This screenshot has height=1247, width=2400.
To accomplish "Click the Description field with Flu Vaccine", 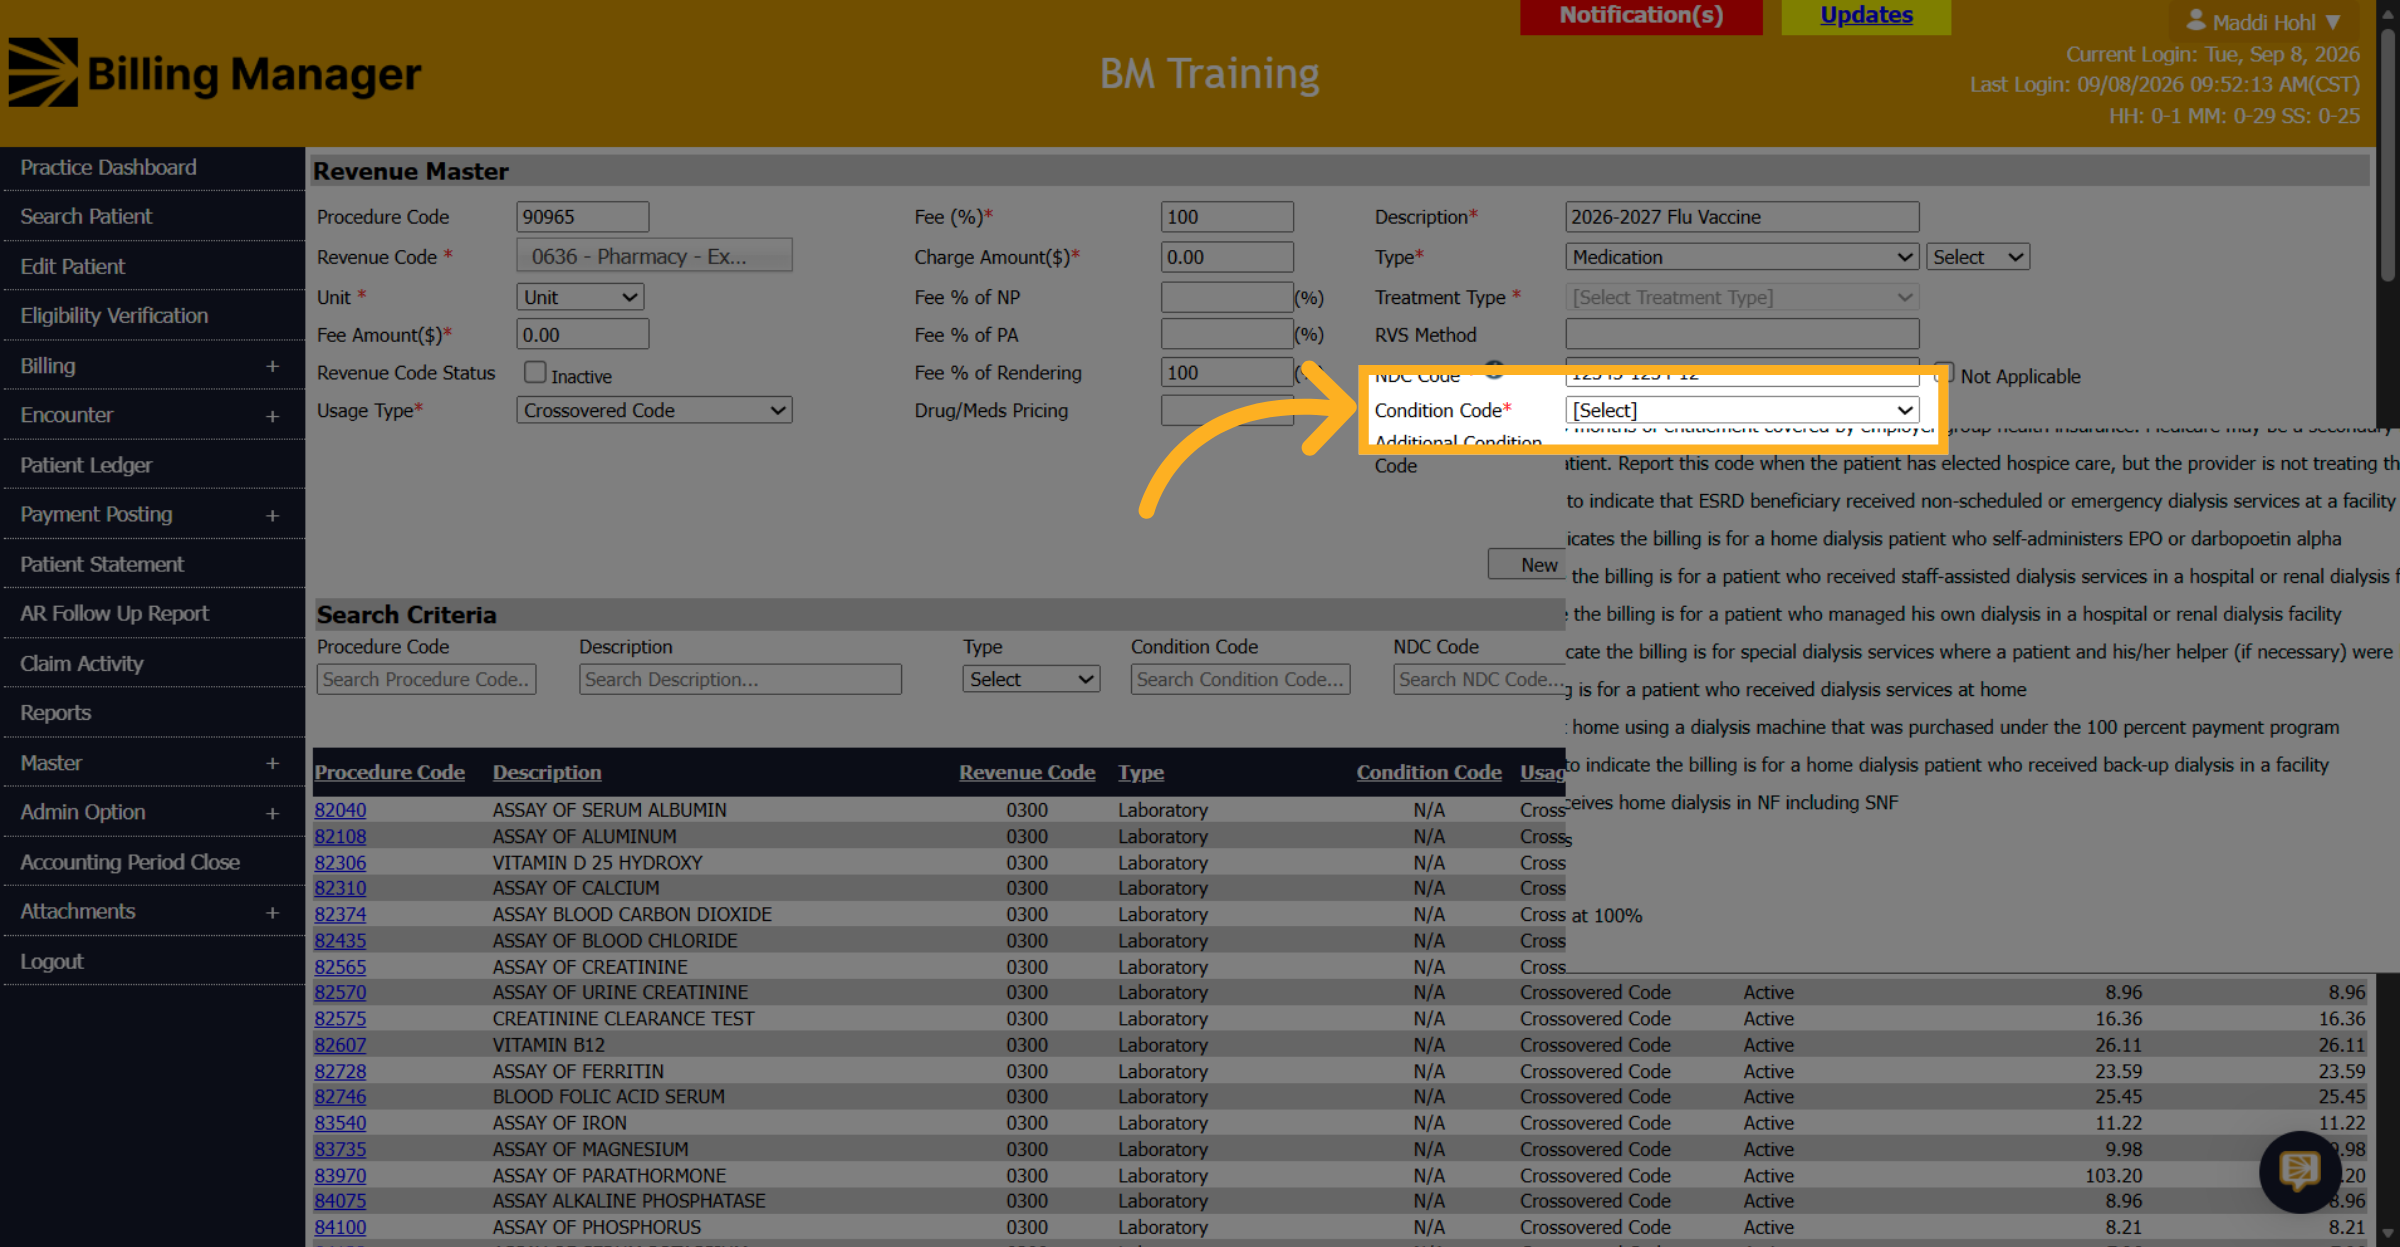I will 1742,217.
